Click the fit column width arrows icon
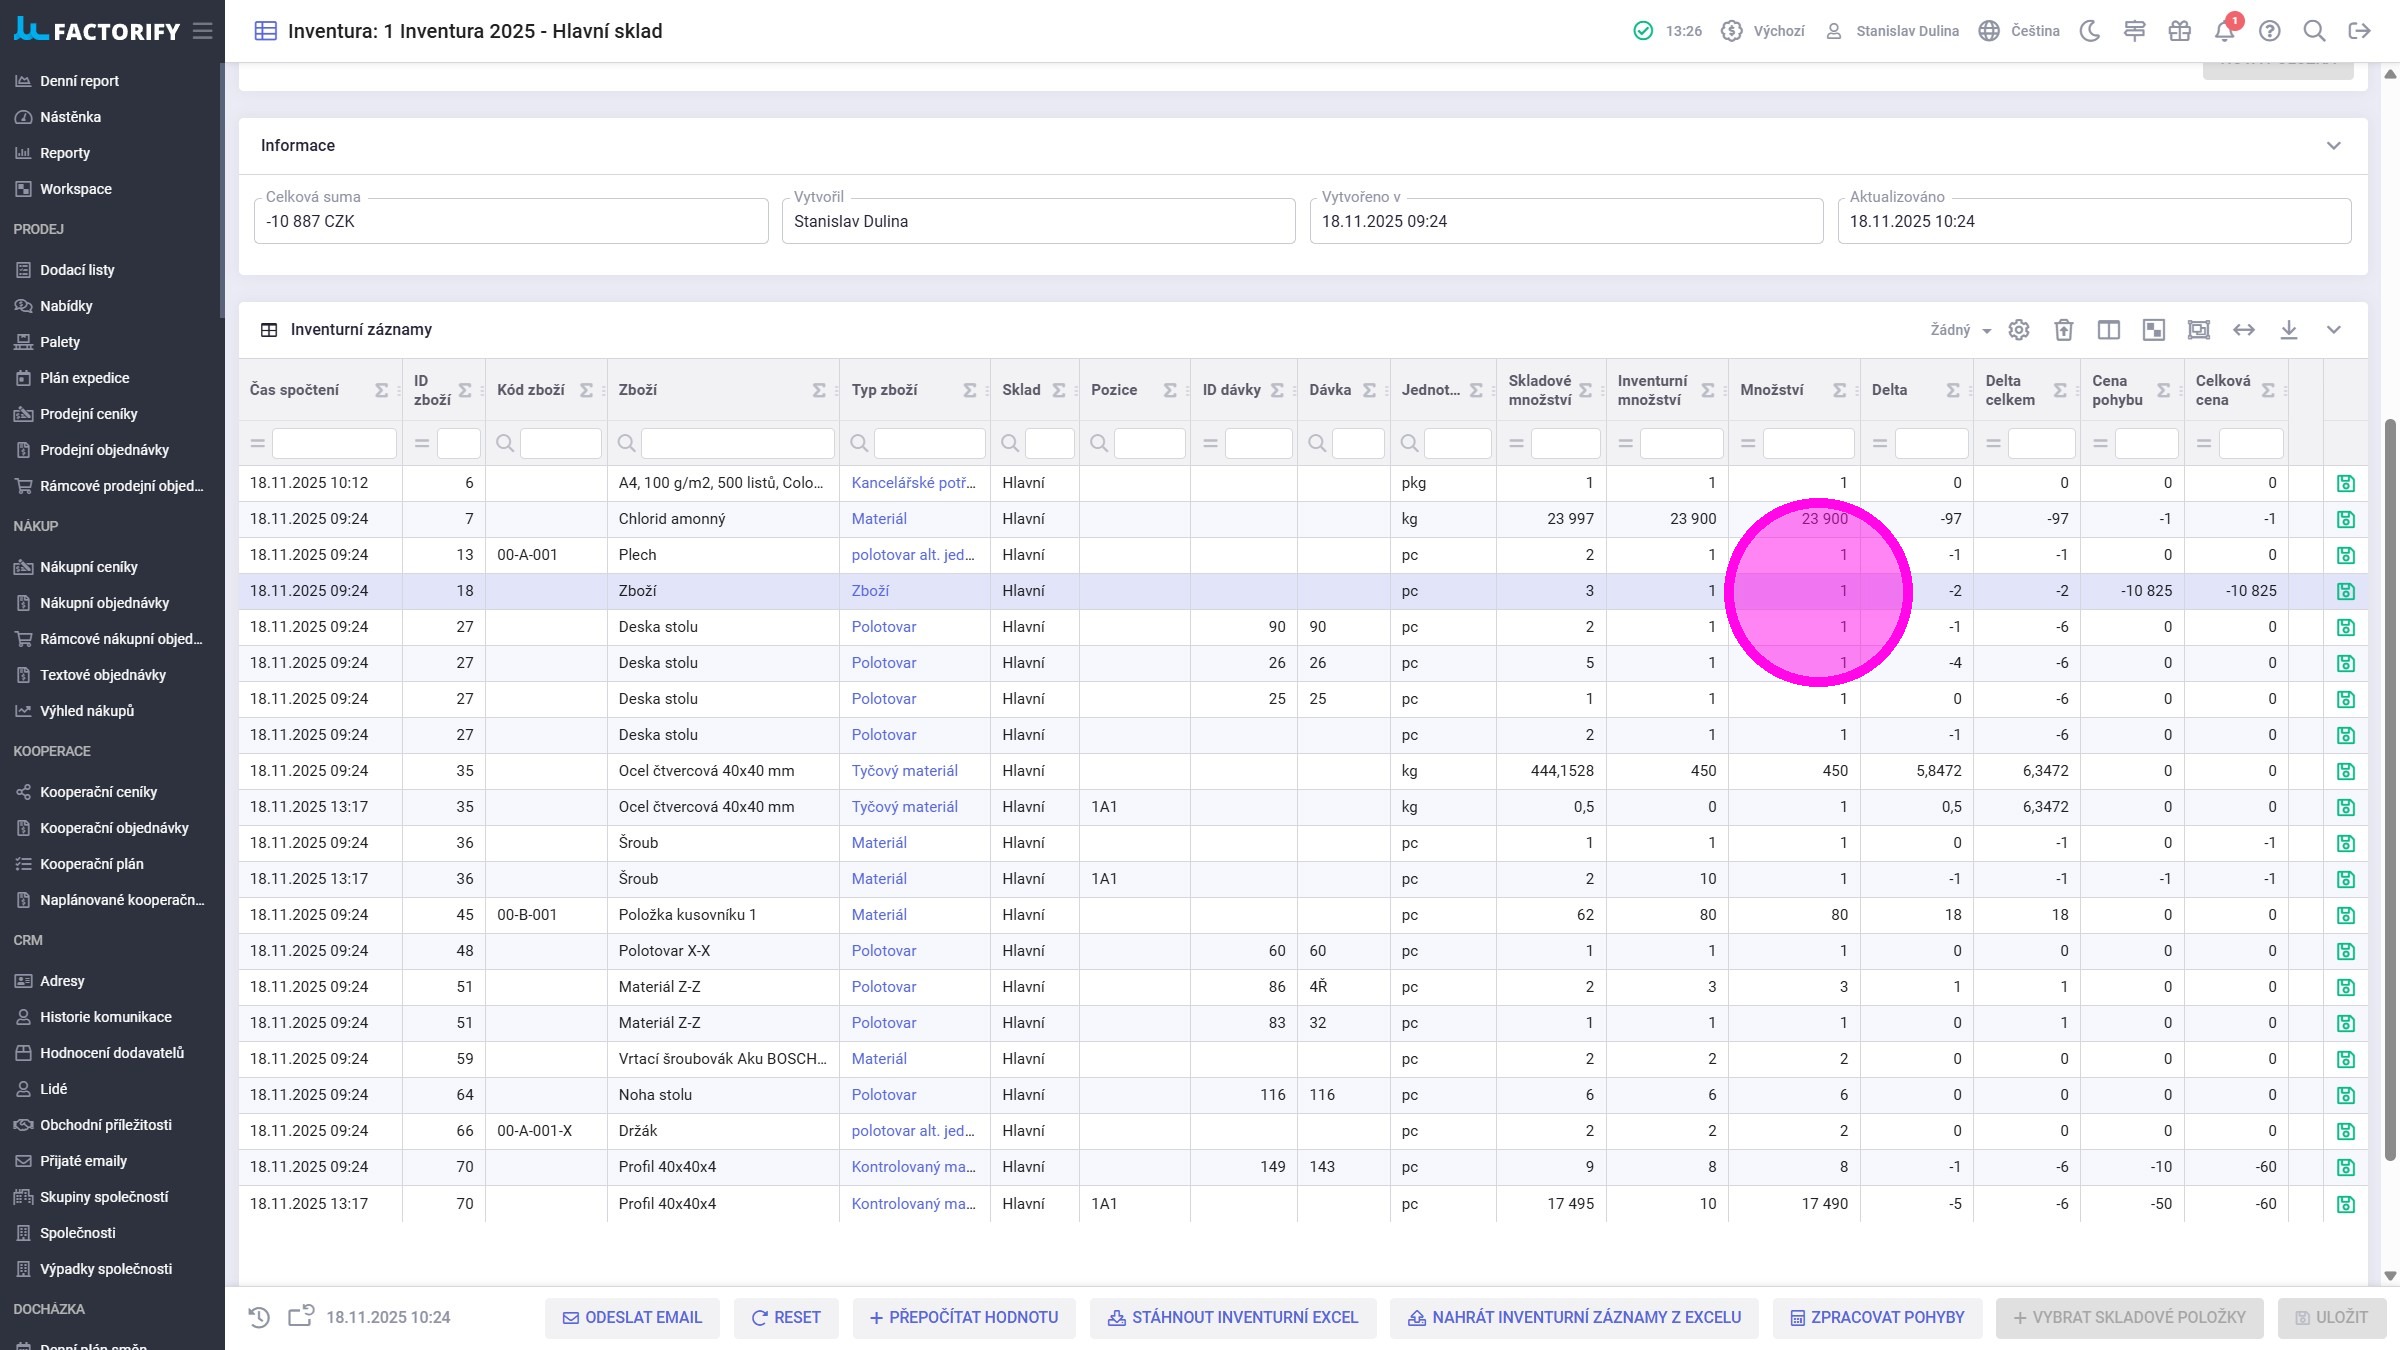Screen dimensions: 2400x1350 click(x=2244, y=330)
